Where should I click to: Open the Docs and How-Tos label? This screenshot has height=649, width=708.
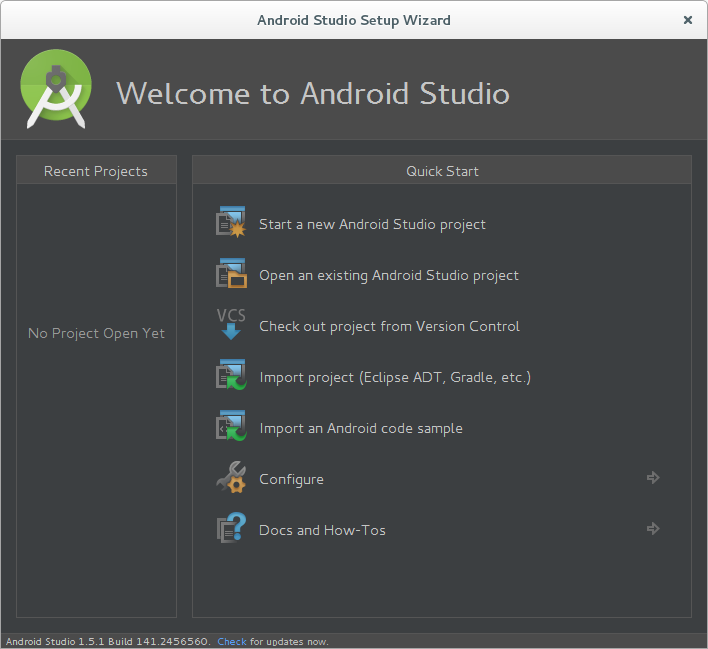pos(322,530)
